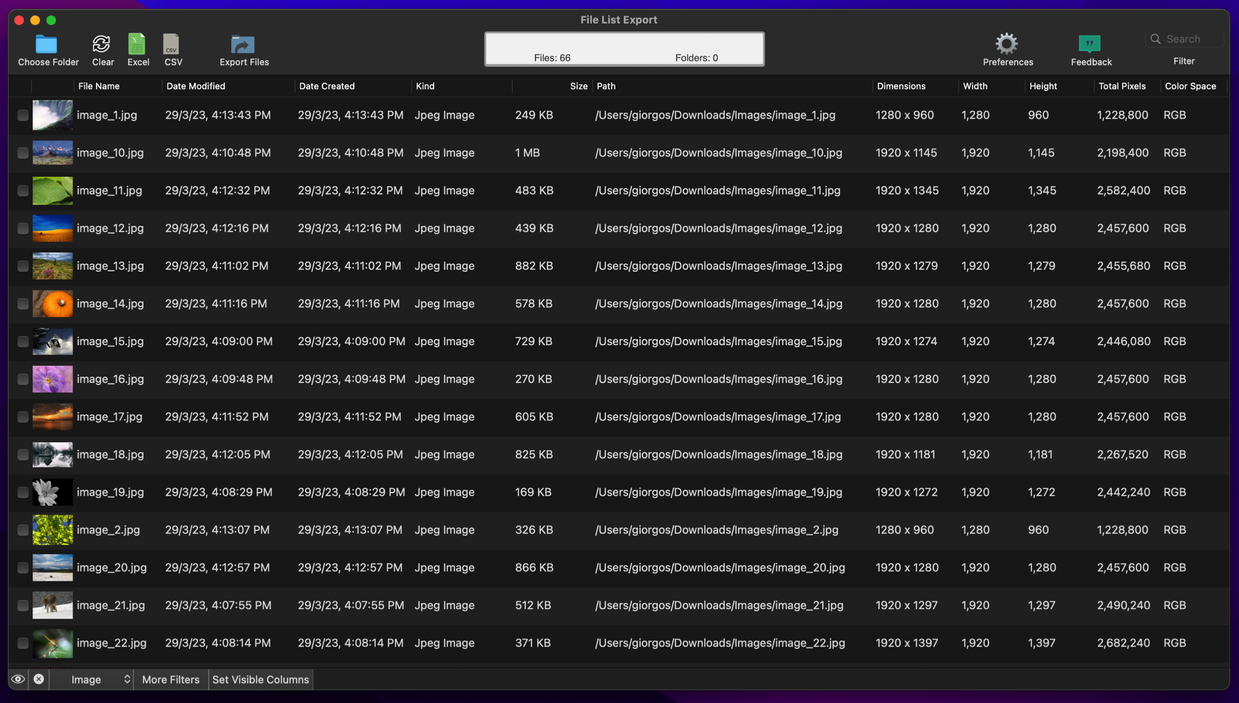
Task: Sort by the Width column header
Action: 975,86
